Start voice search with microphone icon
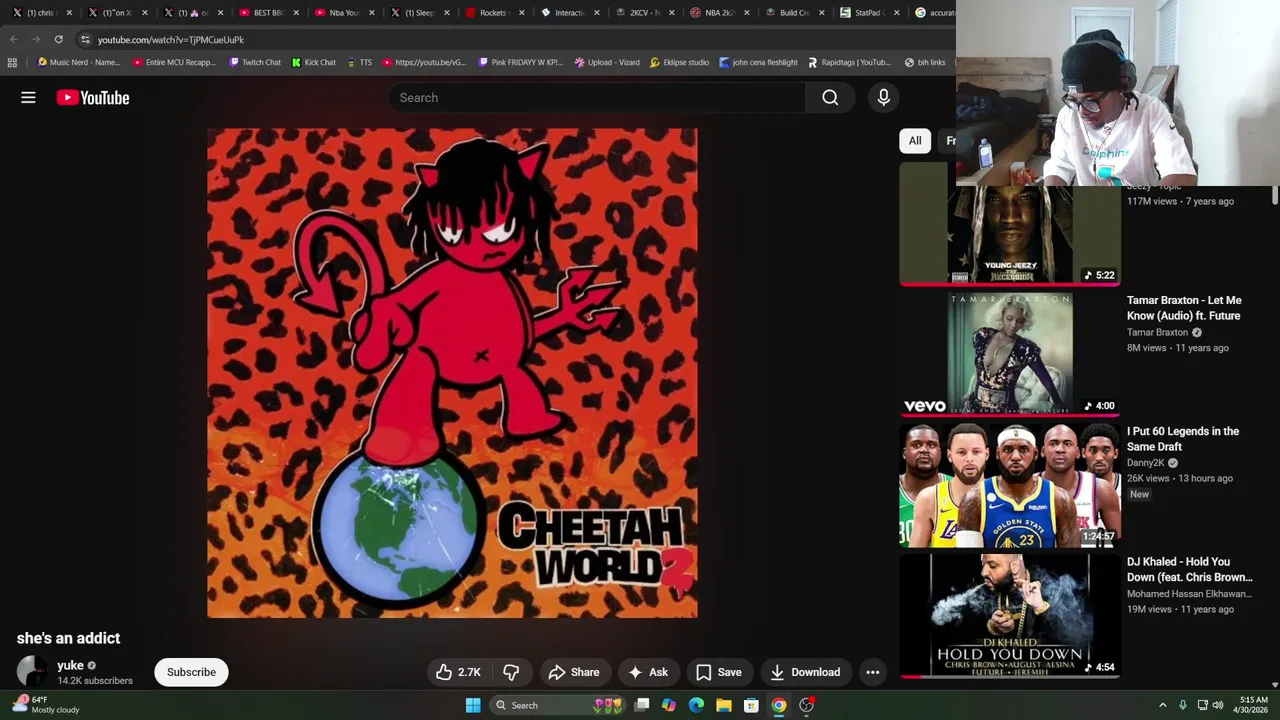 point(883,97)
